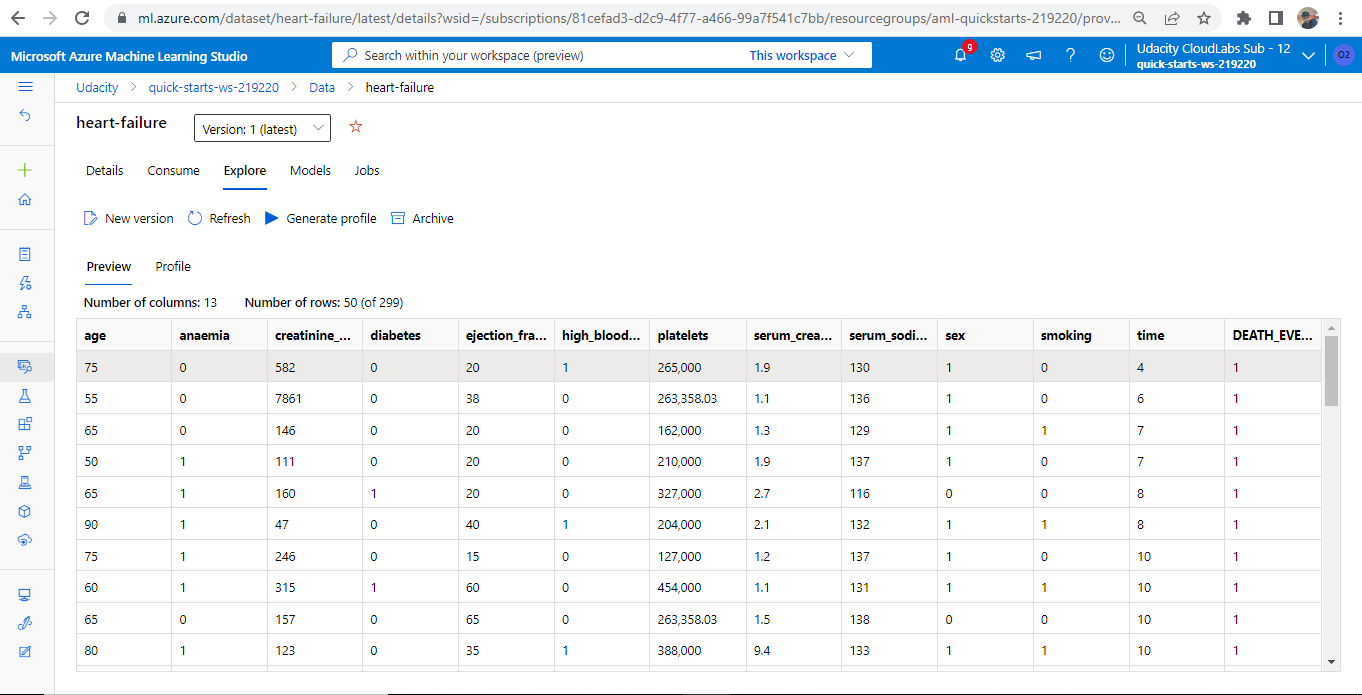Screen dimensions: 1362x695
Task: Open announcements via the megaphone icon
Action: click(1033, 55)
